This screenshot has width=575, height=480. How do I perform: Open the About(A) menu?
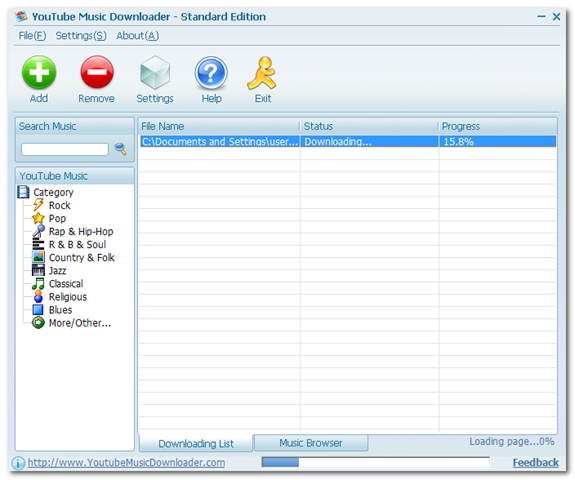click(138, 36)
